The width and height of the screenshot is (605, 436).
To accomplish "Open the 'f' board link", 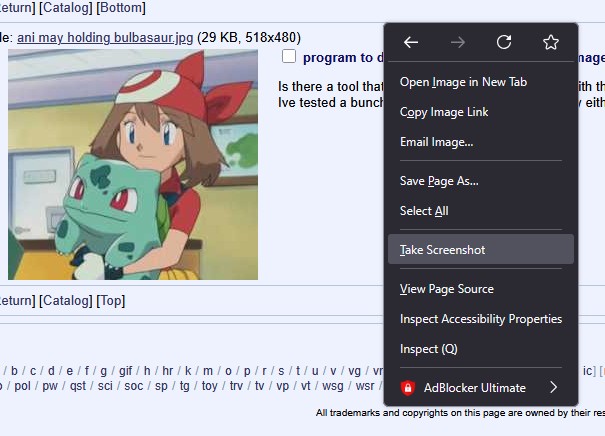I will (x=87, y=371).
